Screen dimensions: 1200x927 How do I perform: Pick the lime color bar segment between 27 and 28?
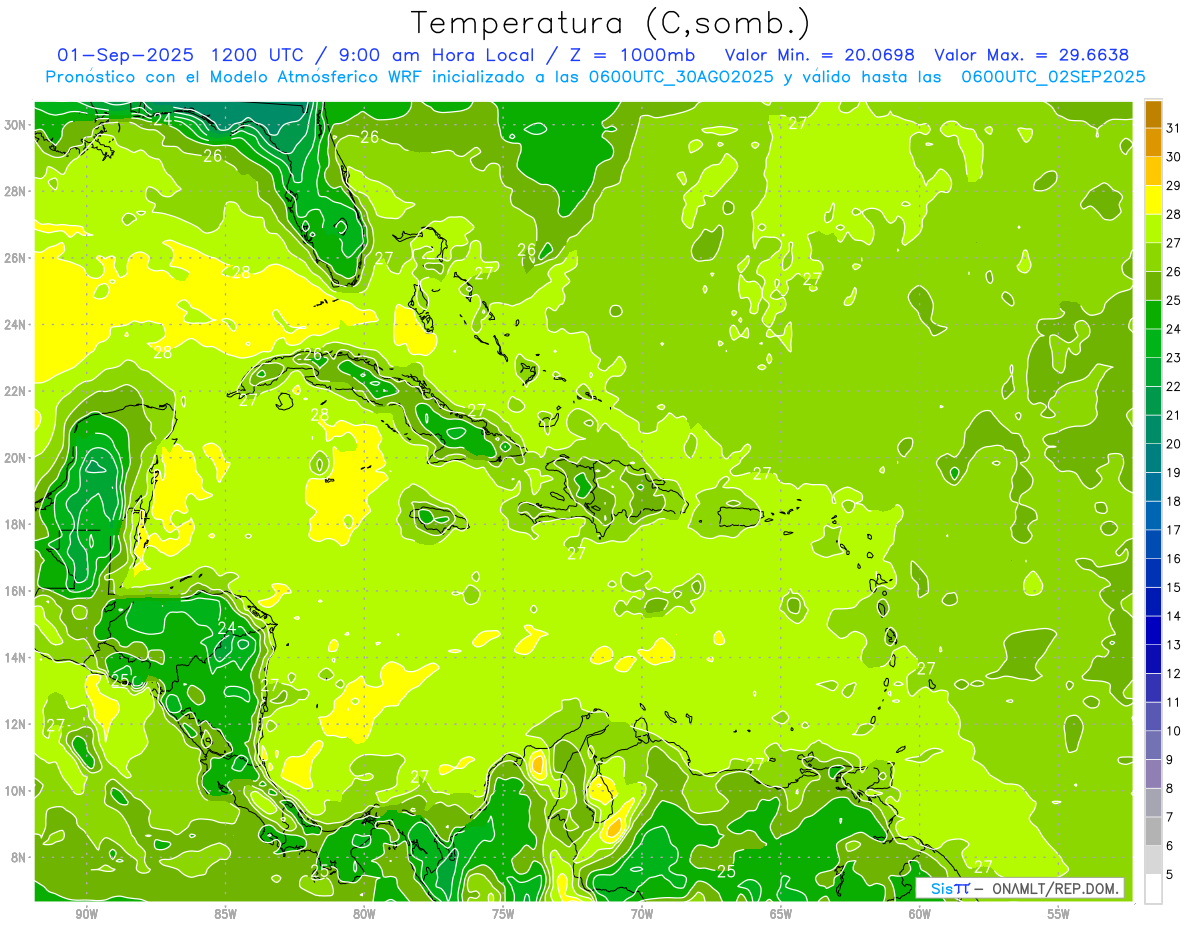click(1154, 228)
